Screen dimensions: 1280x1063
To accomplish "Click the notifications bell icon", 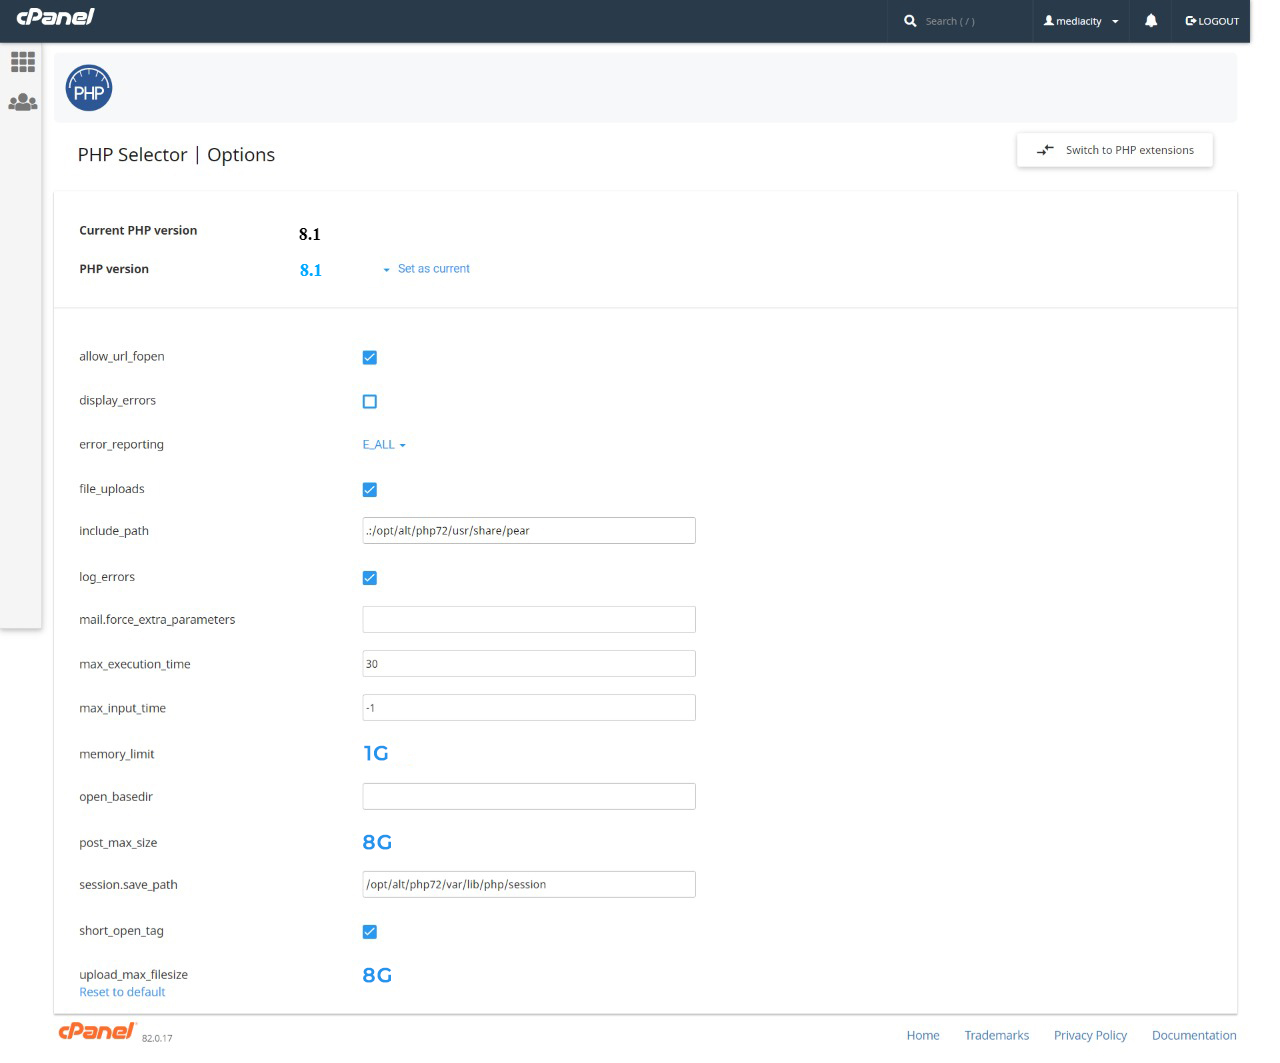I will 1151,21.
